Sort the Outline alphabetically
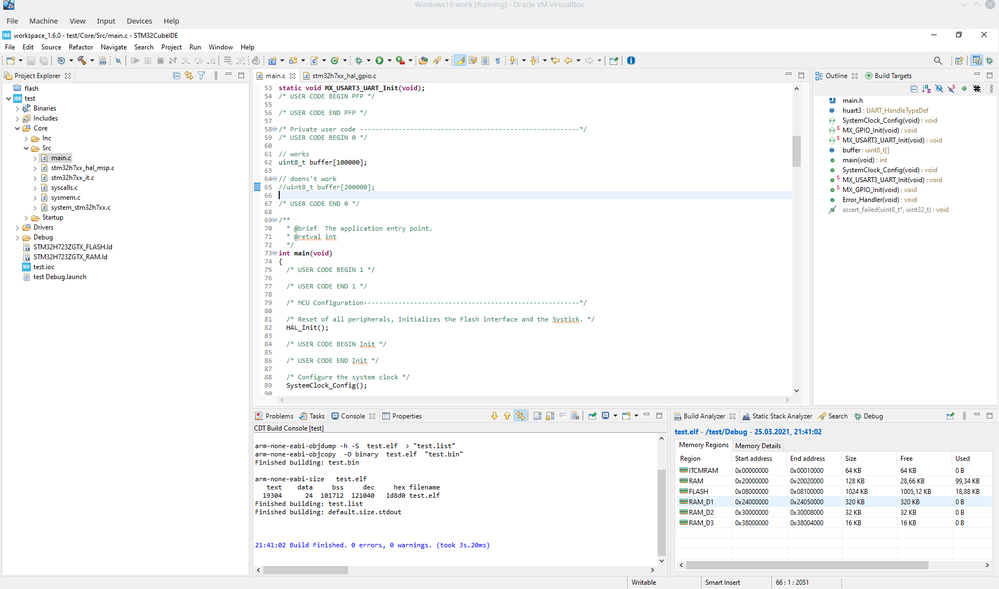Viewport: 999px width, 589px height. pos(926,89)
